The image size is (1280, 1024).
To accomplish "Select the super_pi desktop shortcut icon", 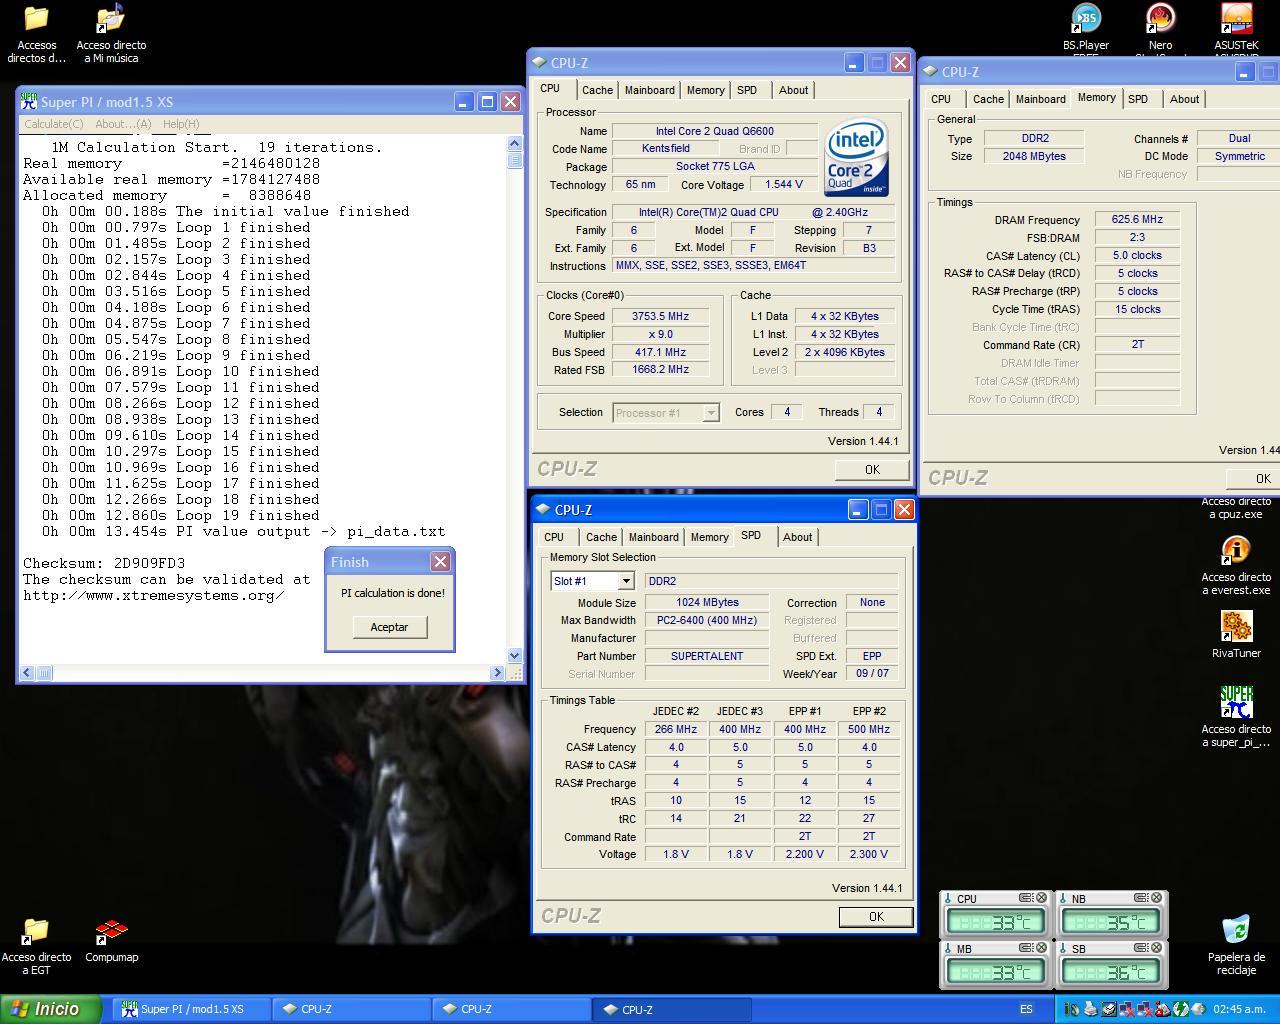I will coord(1236,702).
